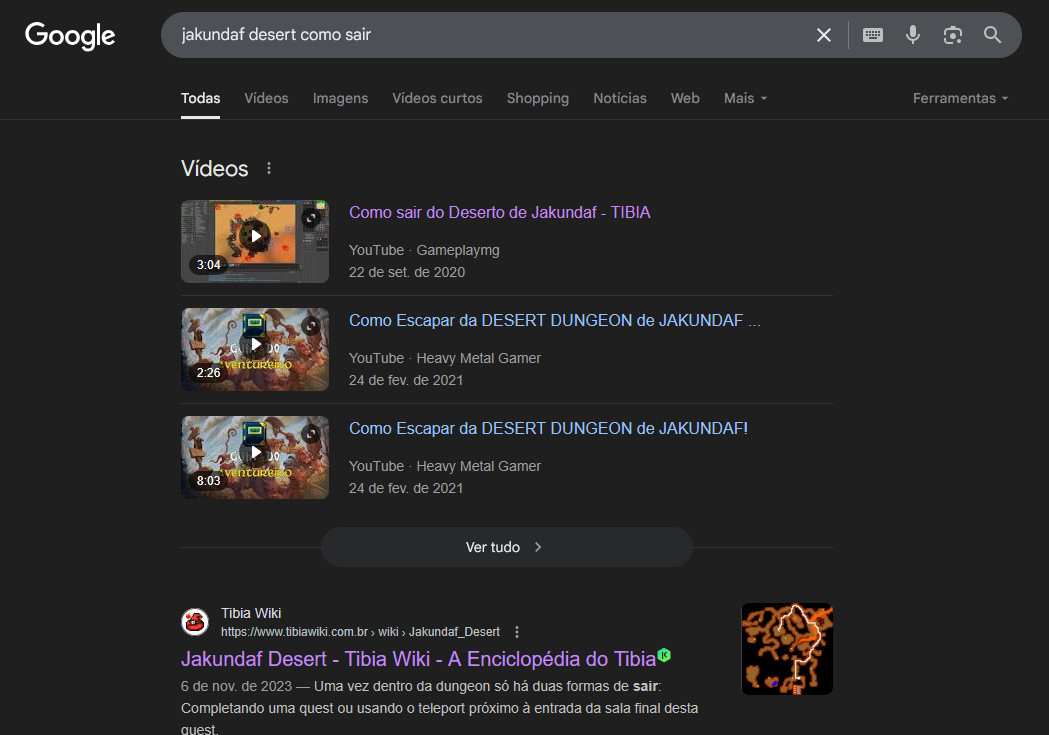Click the green badge after Tibia Wiki title
Viewport: 1049px width, 735px height.
tap(664, 655)
